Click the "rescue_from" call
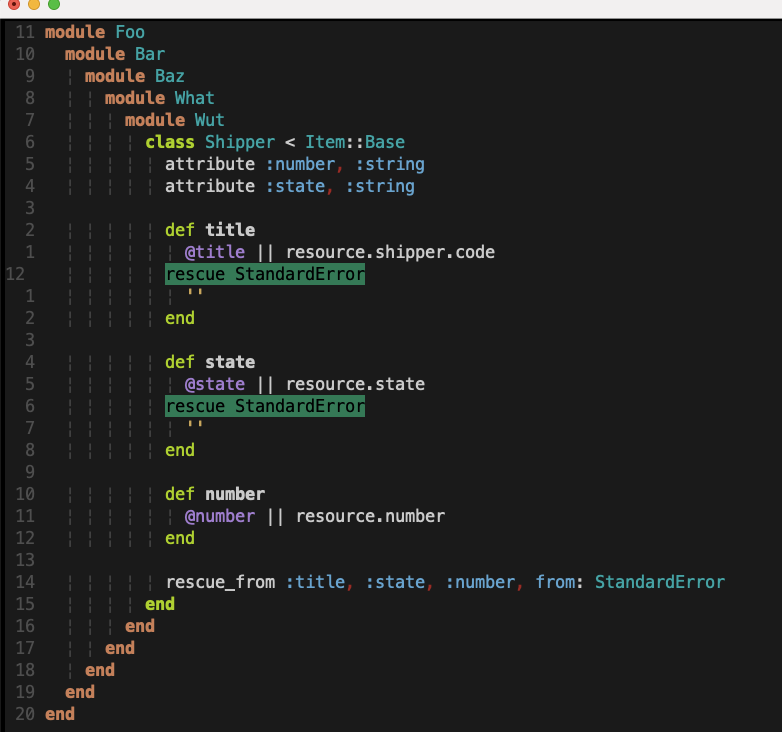This screenshot has height=732, width=782. point(220,582)
